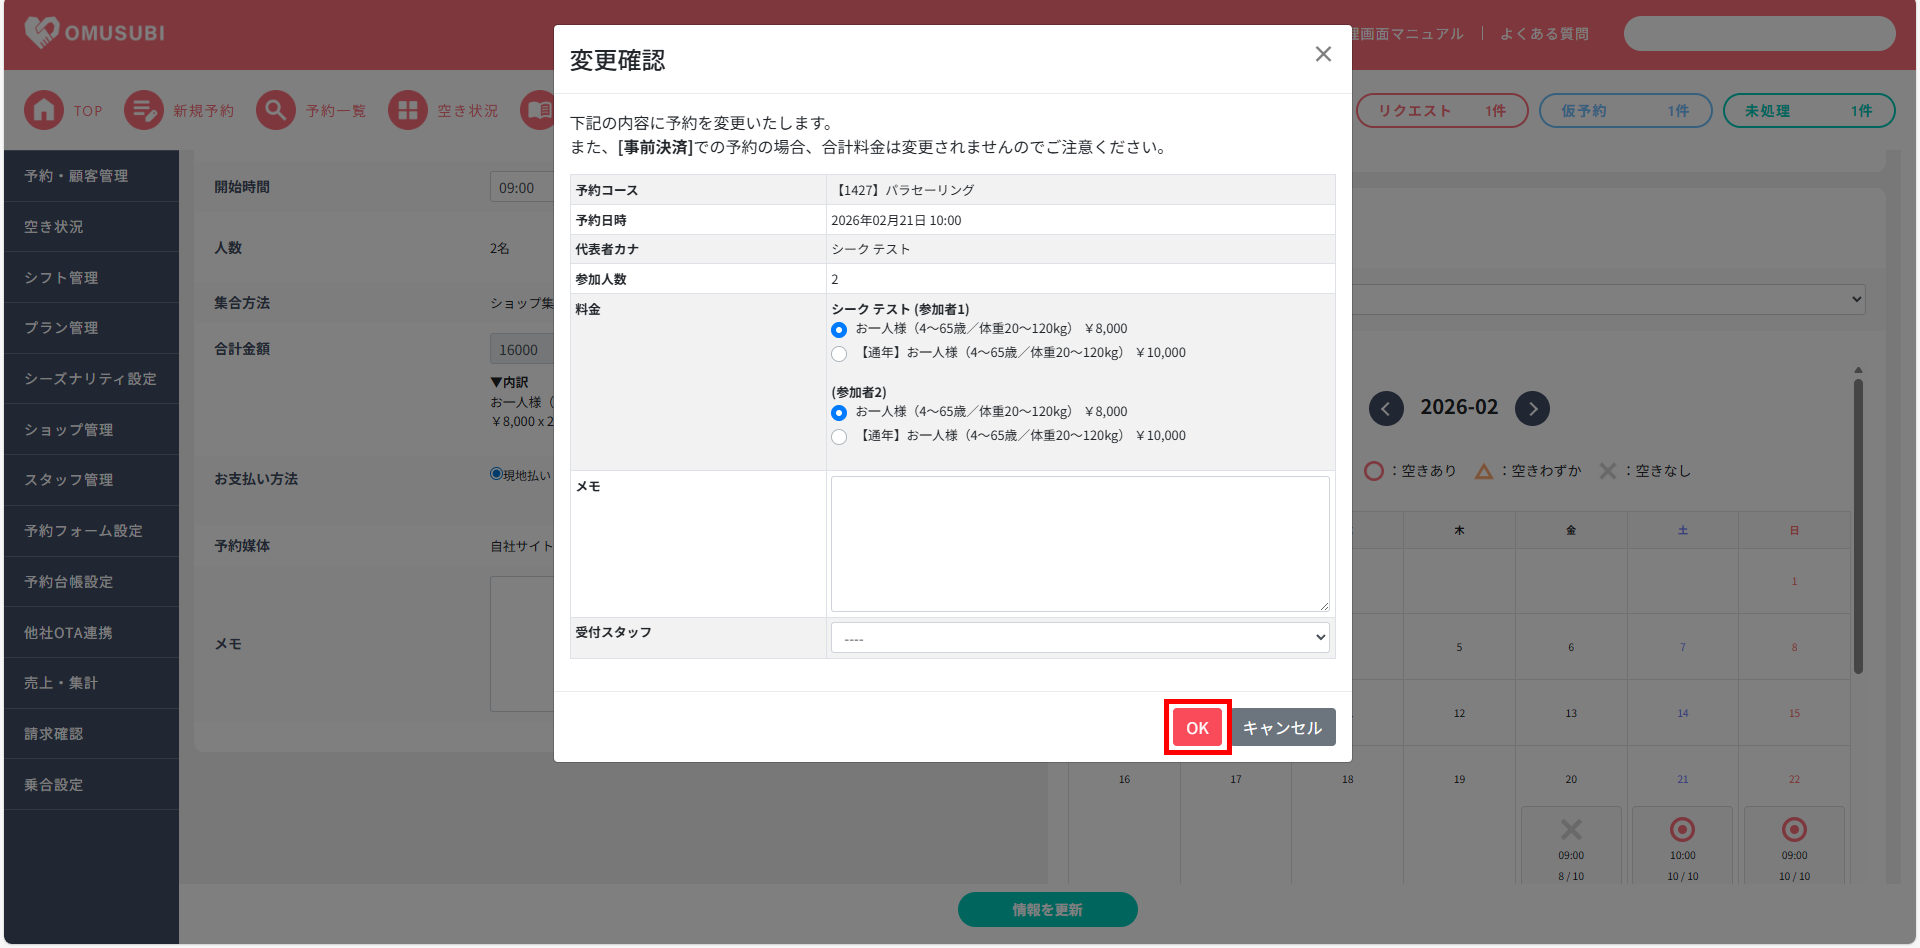Select 通年 ¥10,000 rate for 参加者2

pyautogui.click(x=839, y=437)
